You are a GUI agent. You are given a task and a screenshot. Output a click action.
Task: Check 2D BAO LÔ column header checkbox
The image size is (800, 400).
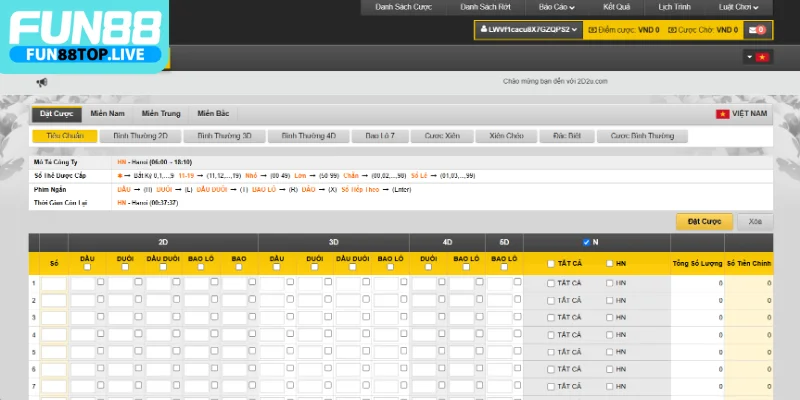click(201, 267)
